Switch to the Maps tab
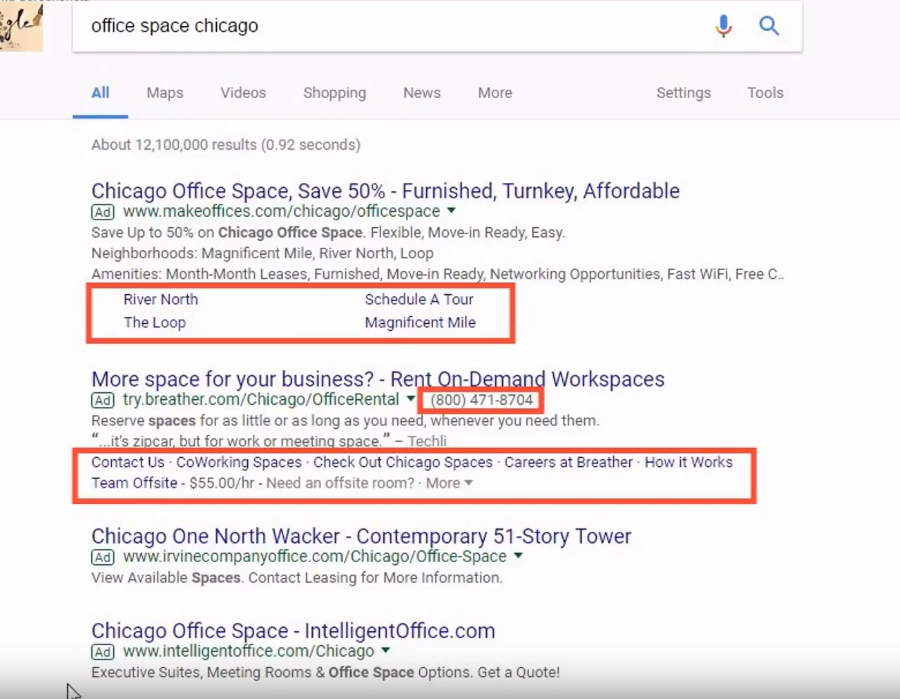 [165, 93]
